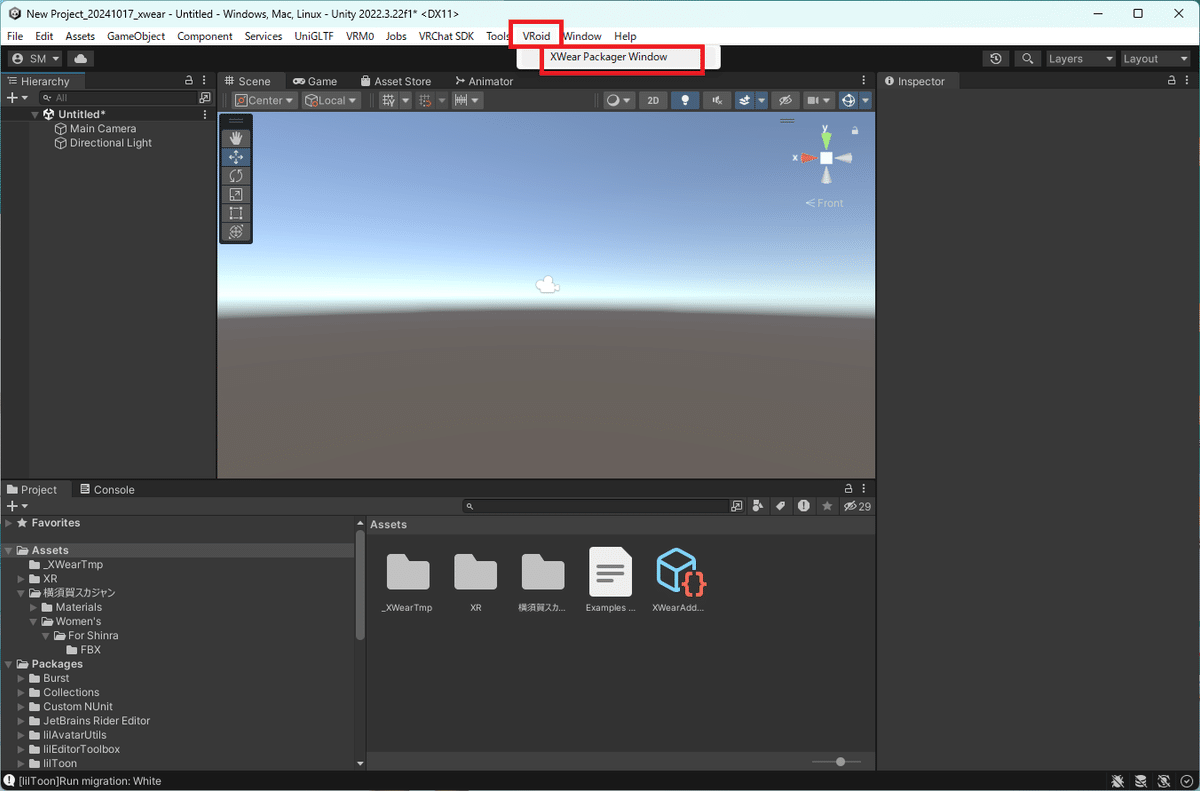
Task: Switch to the Console tab
Action: coord(105,490)
